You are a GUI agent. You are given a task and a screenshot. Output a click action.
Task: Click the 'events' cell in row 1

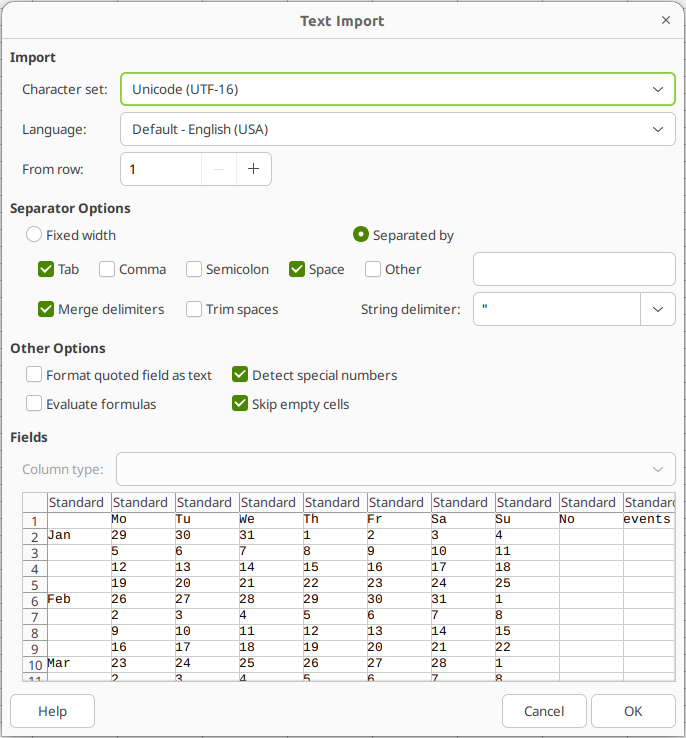click(649, 520)
